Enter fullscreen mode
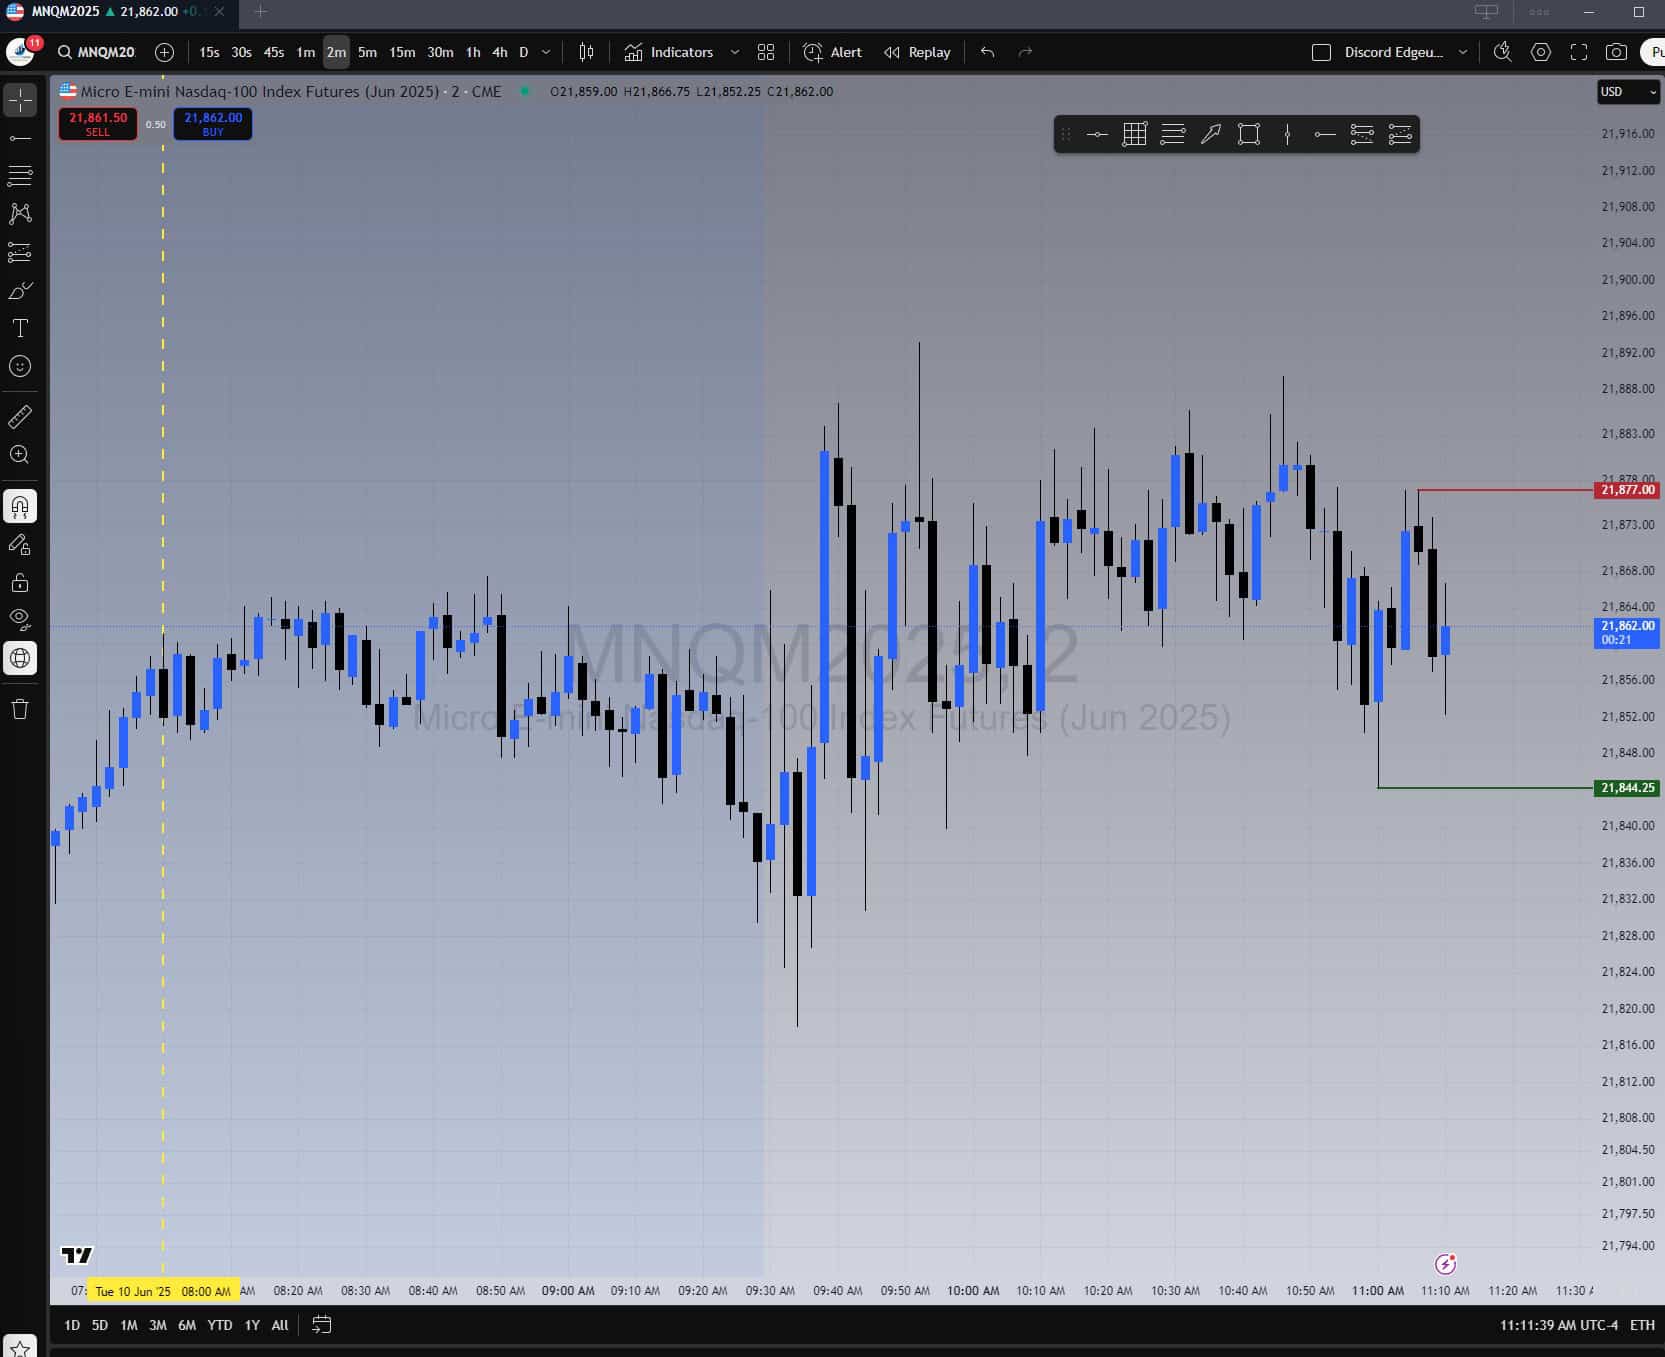 (1579, 52)
